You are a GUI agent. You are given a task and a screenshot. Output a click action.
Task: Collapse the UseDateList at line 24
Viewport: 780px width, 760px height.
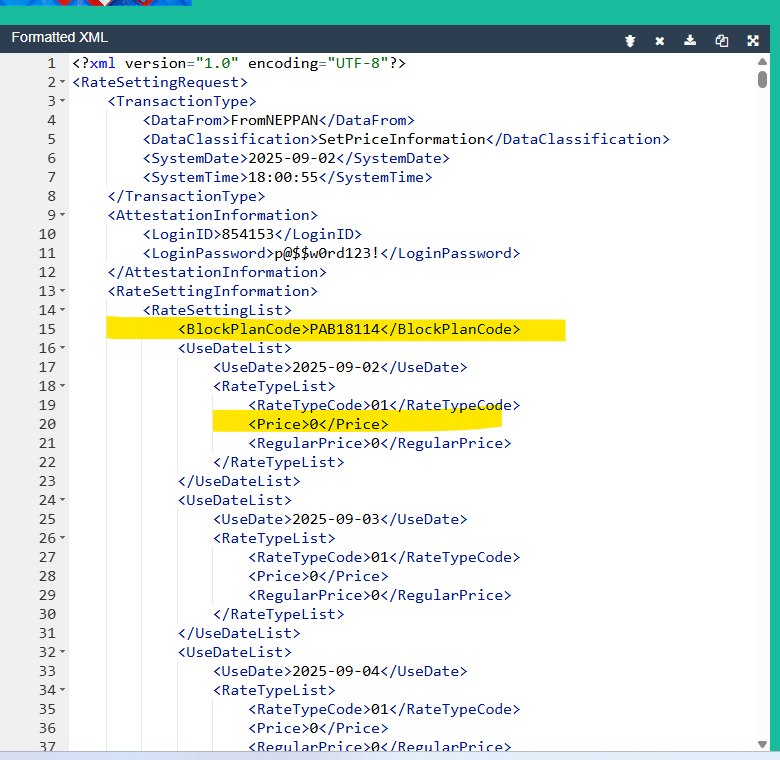click(x=62, y=501)
